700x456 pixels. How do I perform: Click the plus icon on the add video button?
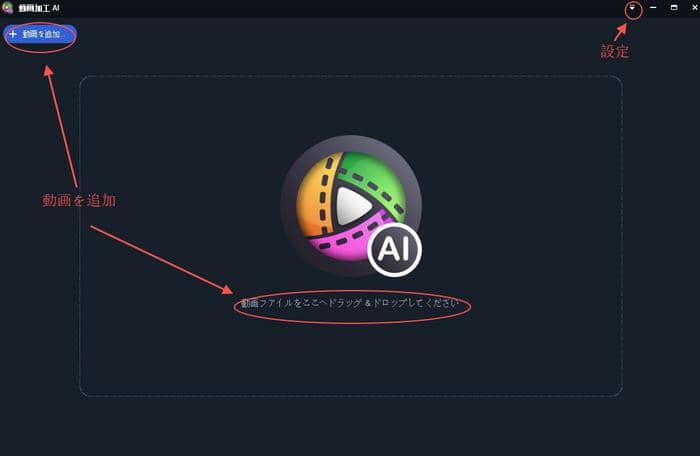pyautogui.click(x=12, y=34)
